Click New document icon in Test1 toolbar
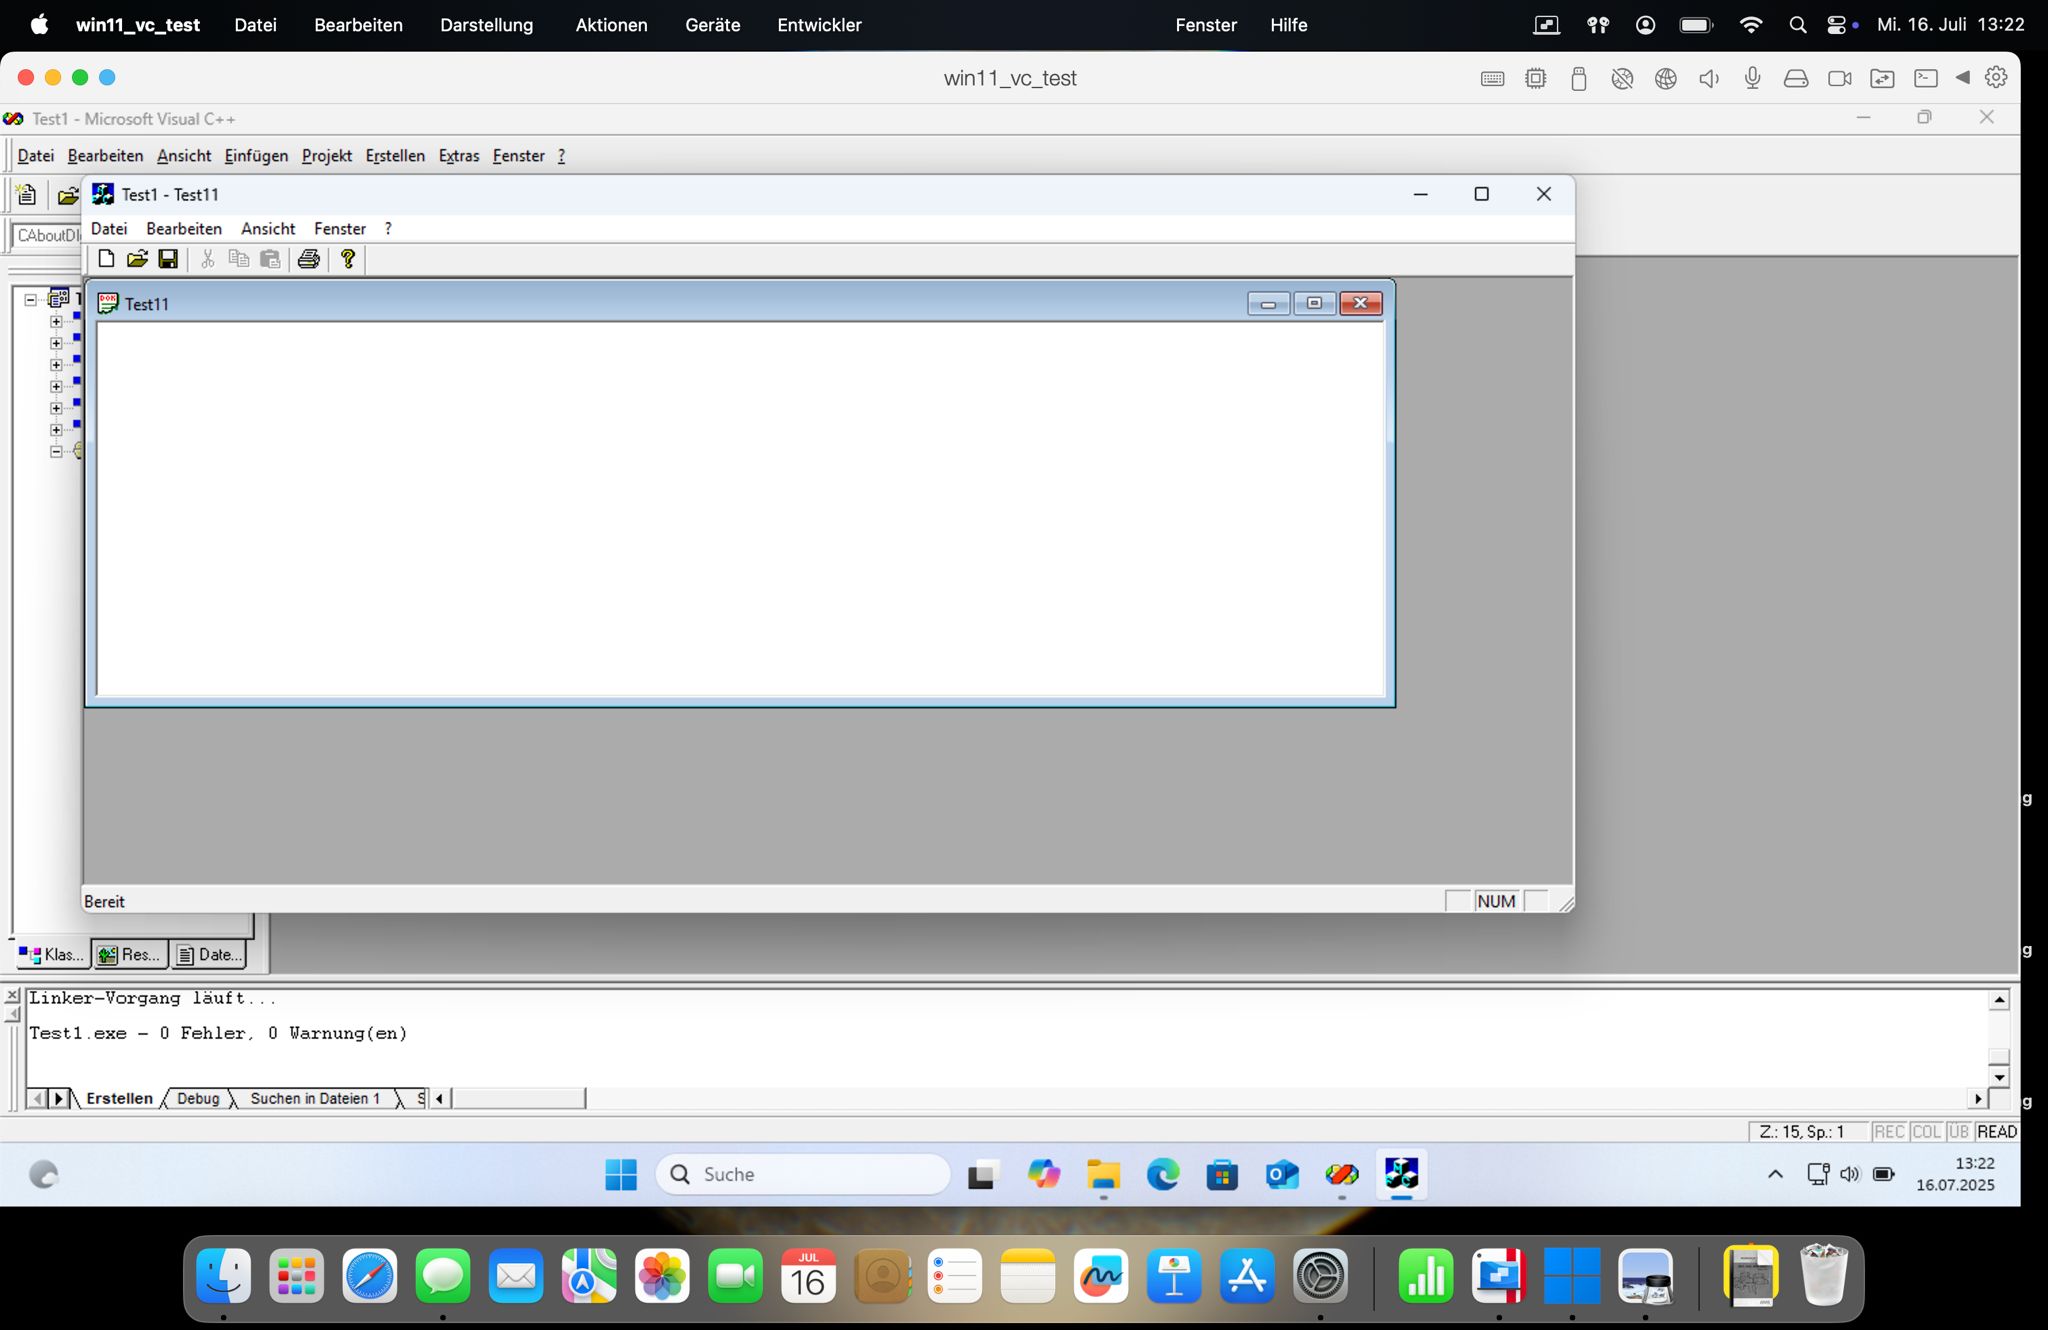 click(x=106, y=259)
